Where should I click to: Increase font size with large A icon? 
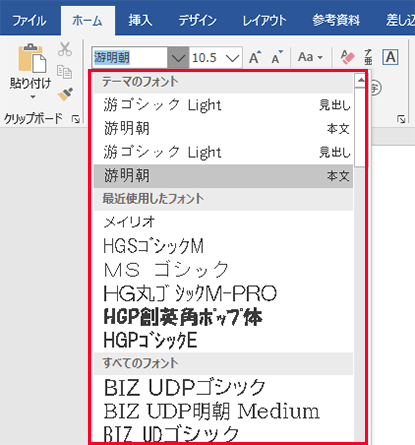(x=255, y=57)
